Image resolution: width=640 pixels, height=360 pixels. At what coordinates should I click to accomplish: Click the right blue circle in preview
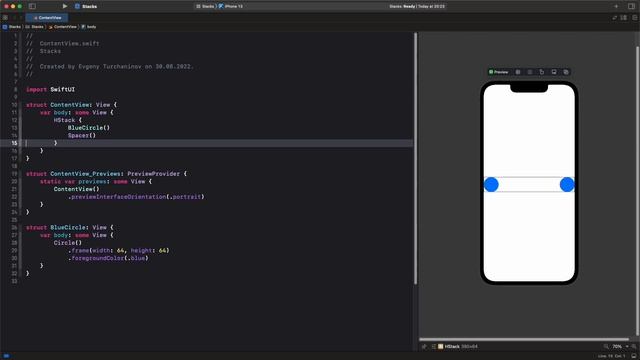[x=567, y=184]
